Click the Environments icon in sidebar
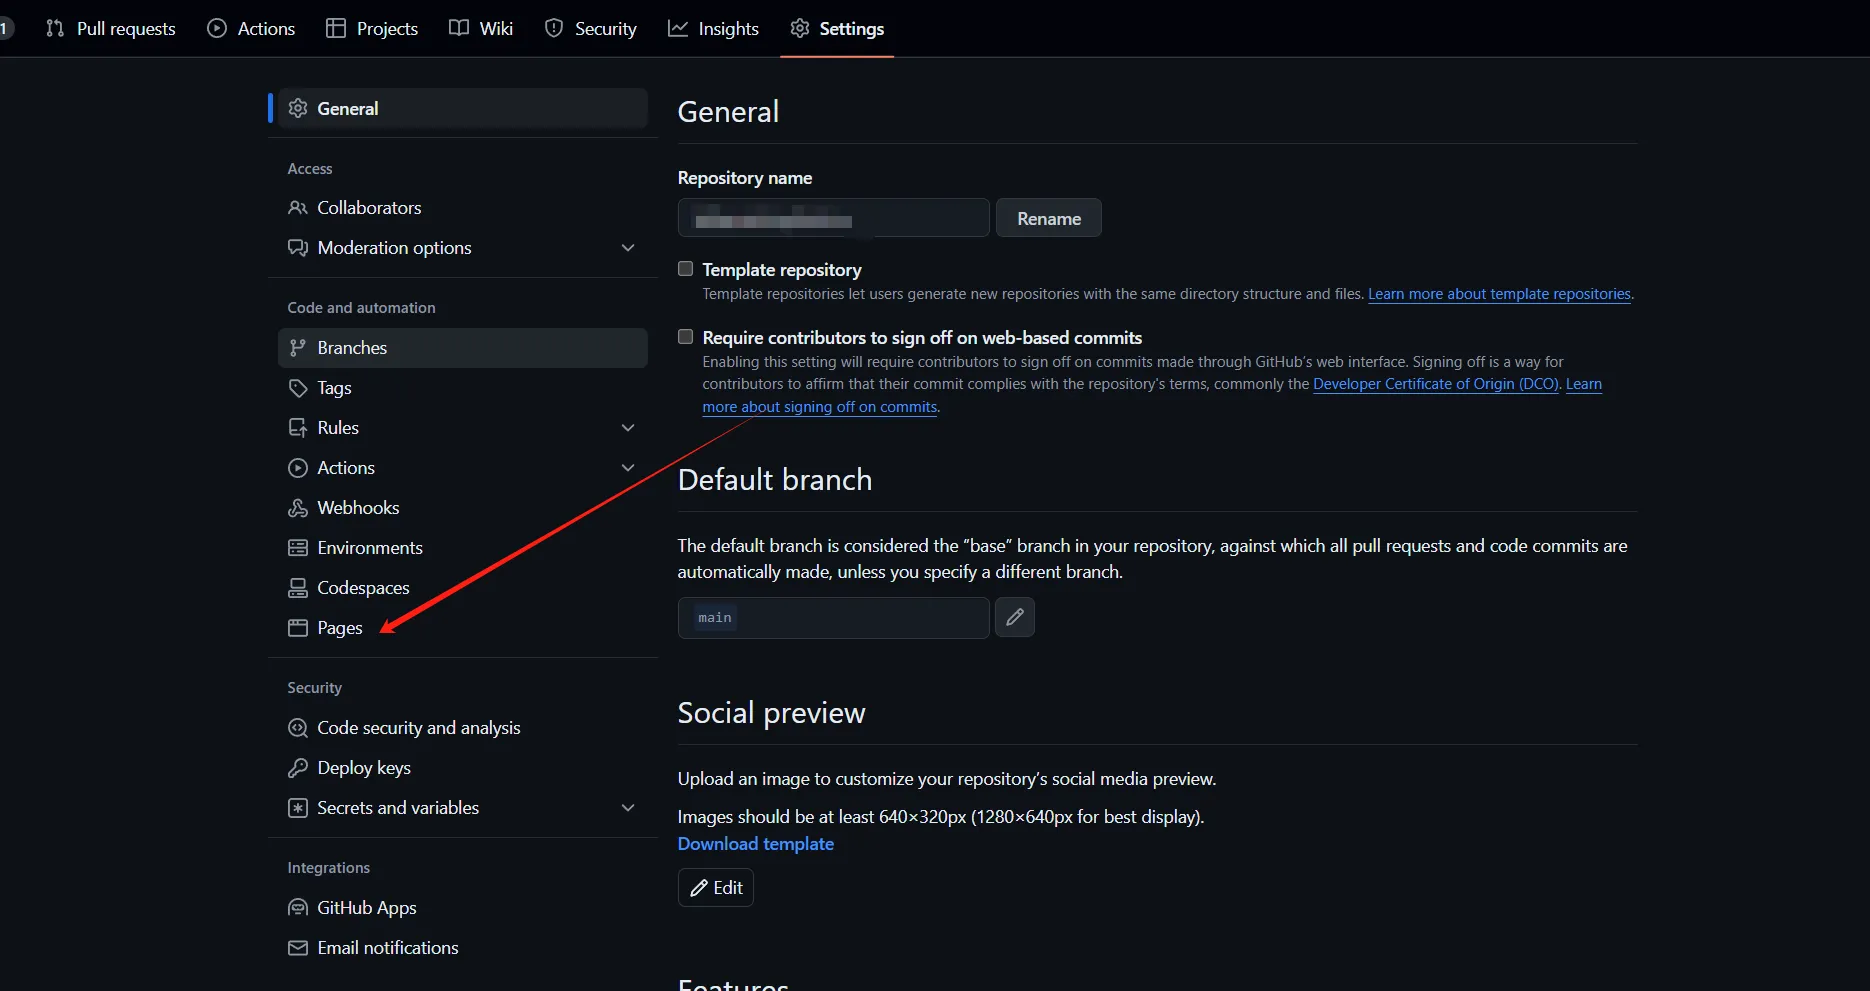Image resolution: width=1870 pixels, height=991 pixels. [x=298, y=548]
